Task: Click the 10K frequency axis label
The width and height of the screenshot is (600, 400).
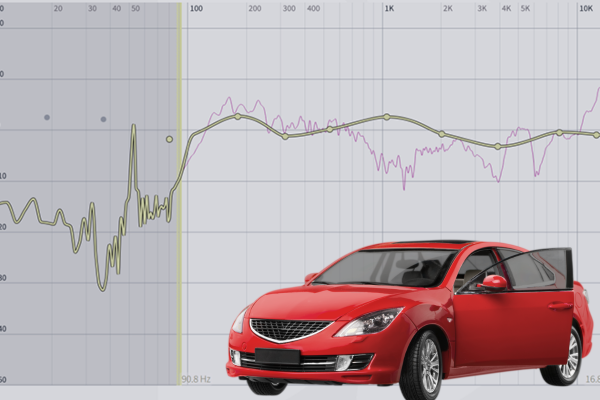Action: [x=586, y=8]
